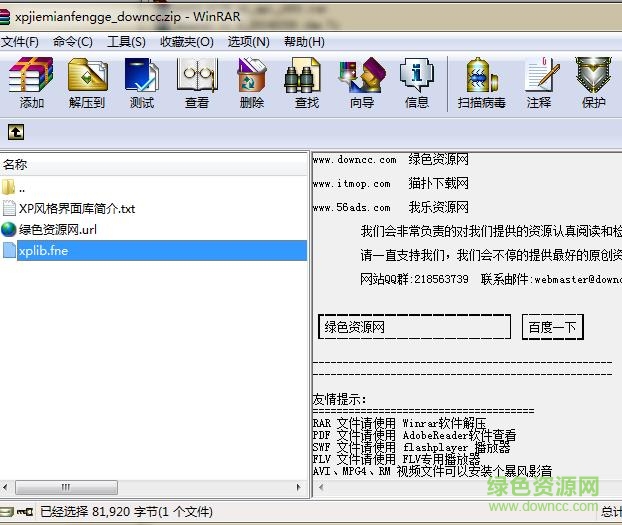Click file list scroll left arrow
The height and width of the screenshot is (525, 622).
click(5, 487)
